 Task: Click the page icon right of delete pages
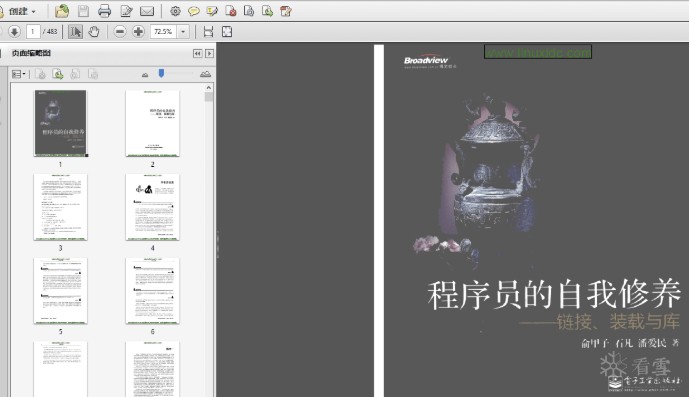[249, 11]
